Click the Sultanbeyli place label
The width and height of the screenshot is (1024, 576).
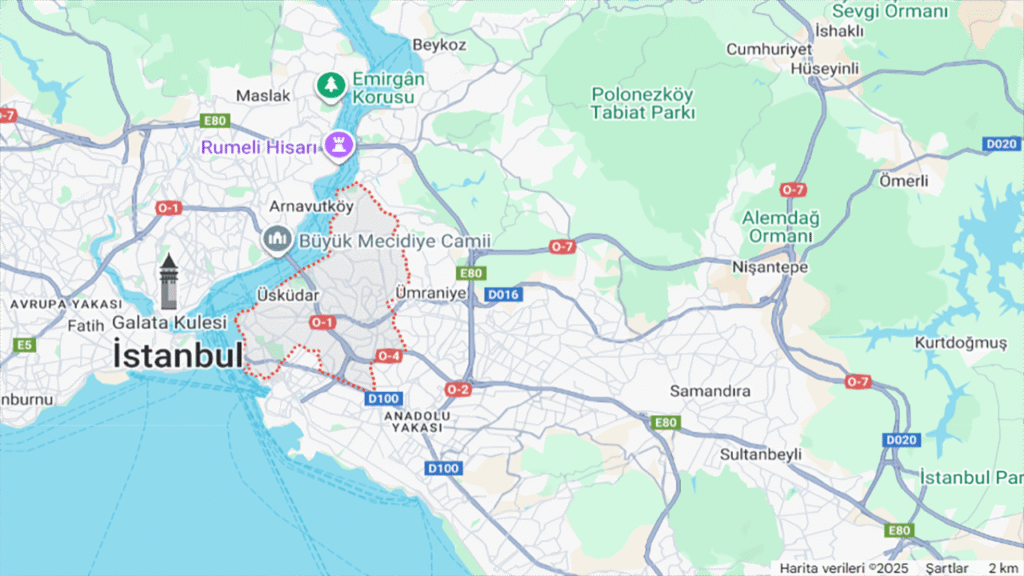click(760, 455)
